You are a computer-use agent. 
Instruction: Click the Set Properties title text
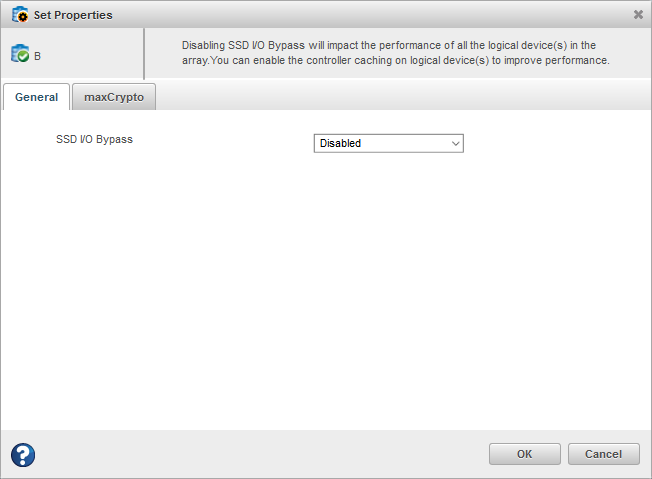tap(73, 15)
